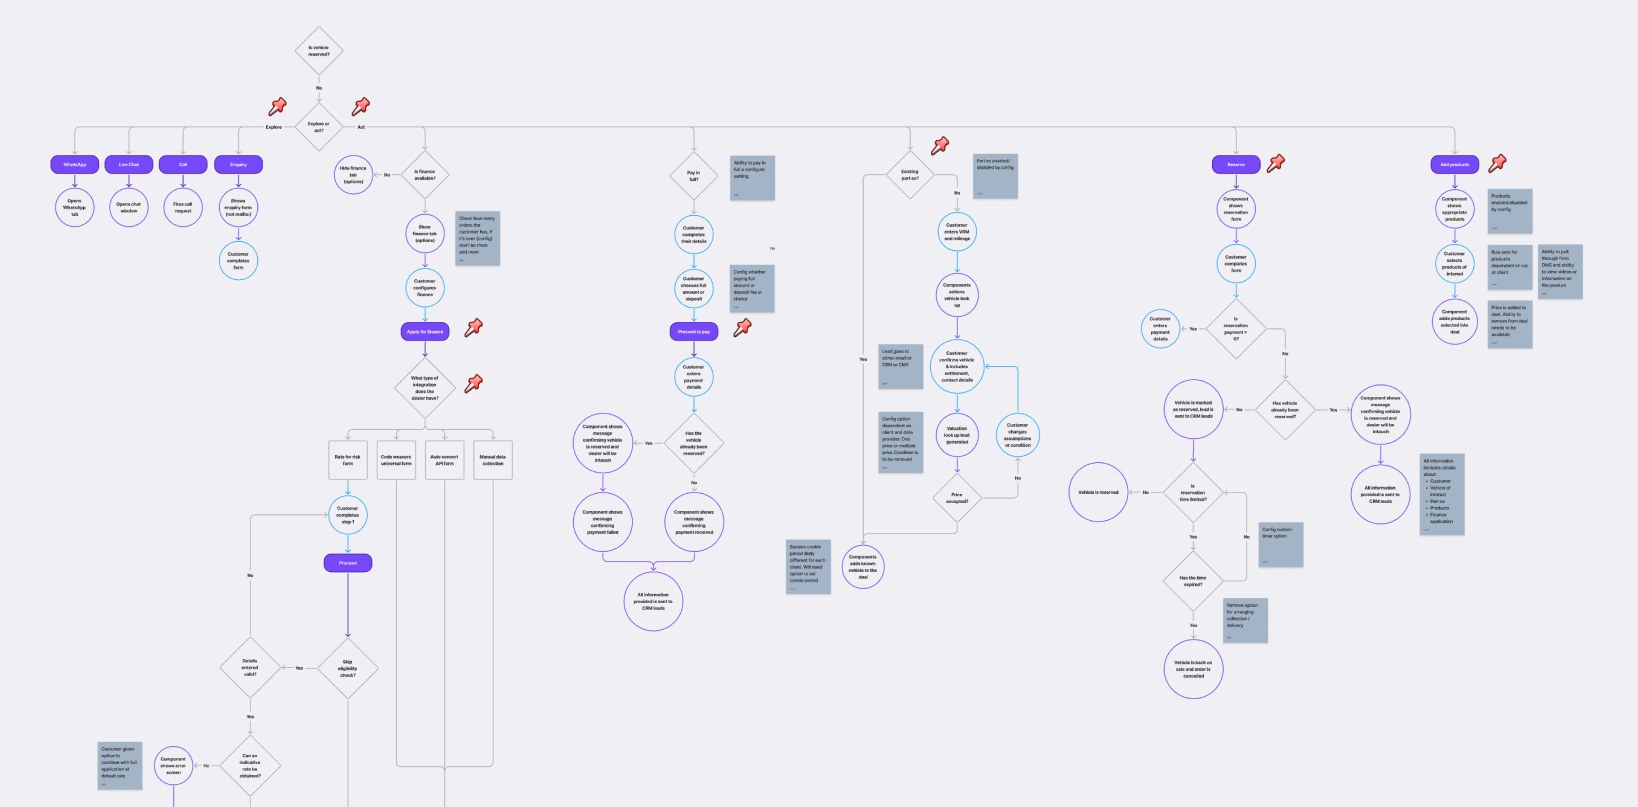Screen dimensions: 1638x807
Task: Select the Reserve button node
Action: pos(1236,164)
